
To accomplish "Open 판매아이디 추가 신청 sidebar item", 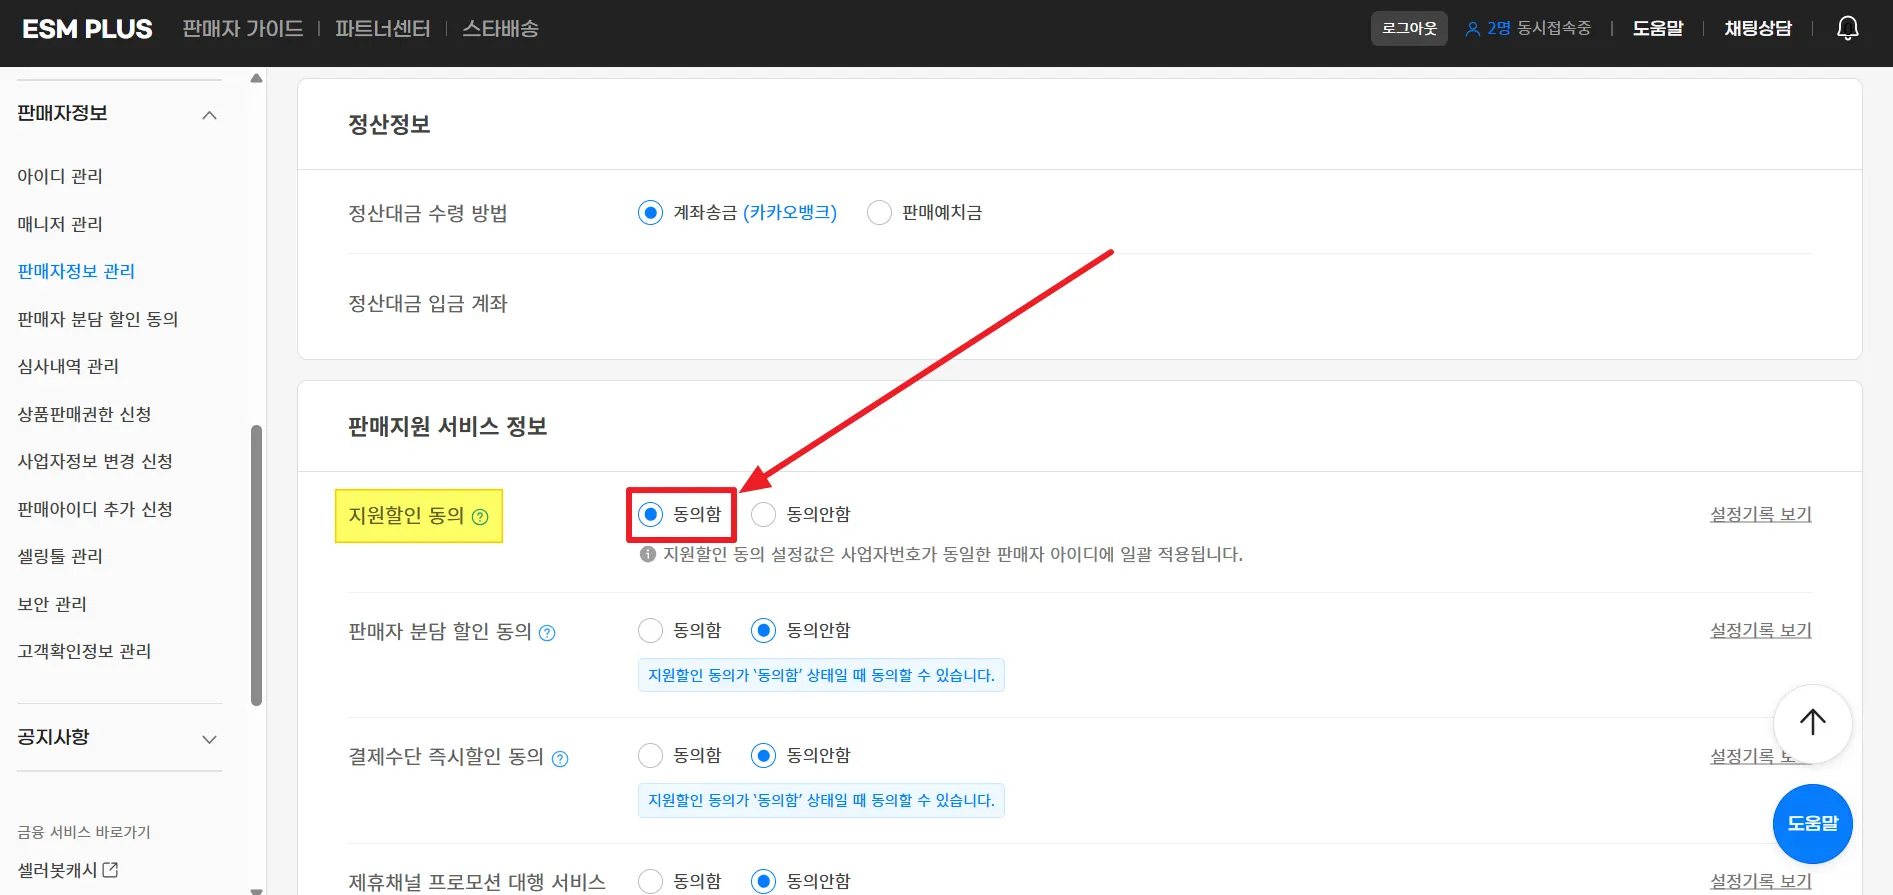I will coord(95,509).
